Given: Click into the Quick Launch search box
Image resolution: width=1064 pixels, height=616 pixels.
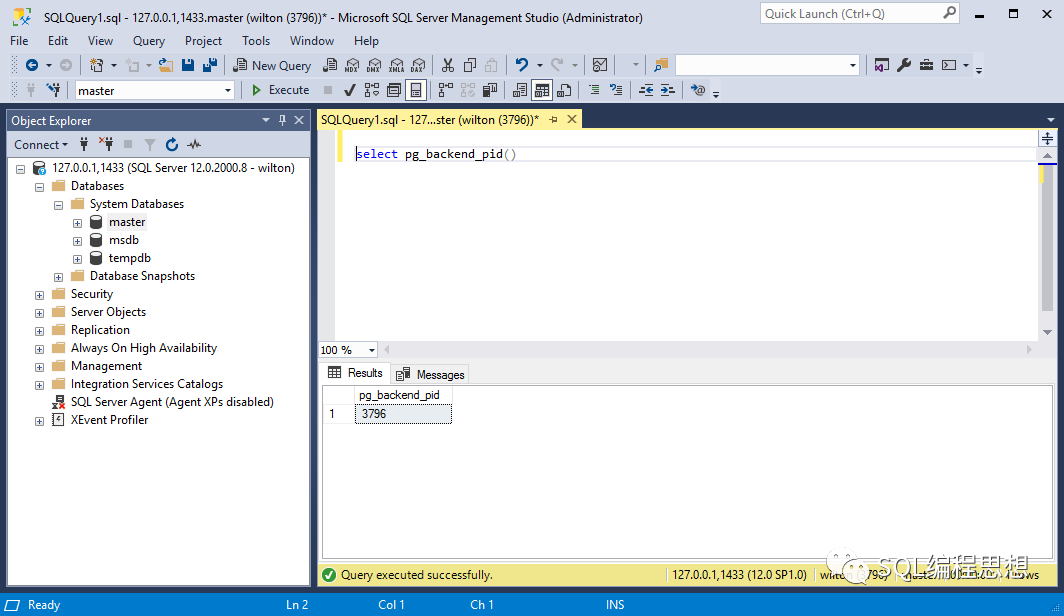Looking at the screenshot, I should 850,14.
